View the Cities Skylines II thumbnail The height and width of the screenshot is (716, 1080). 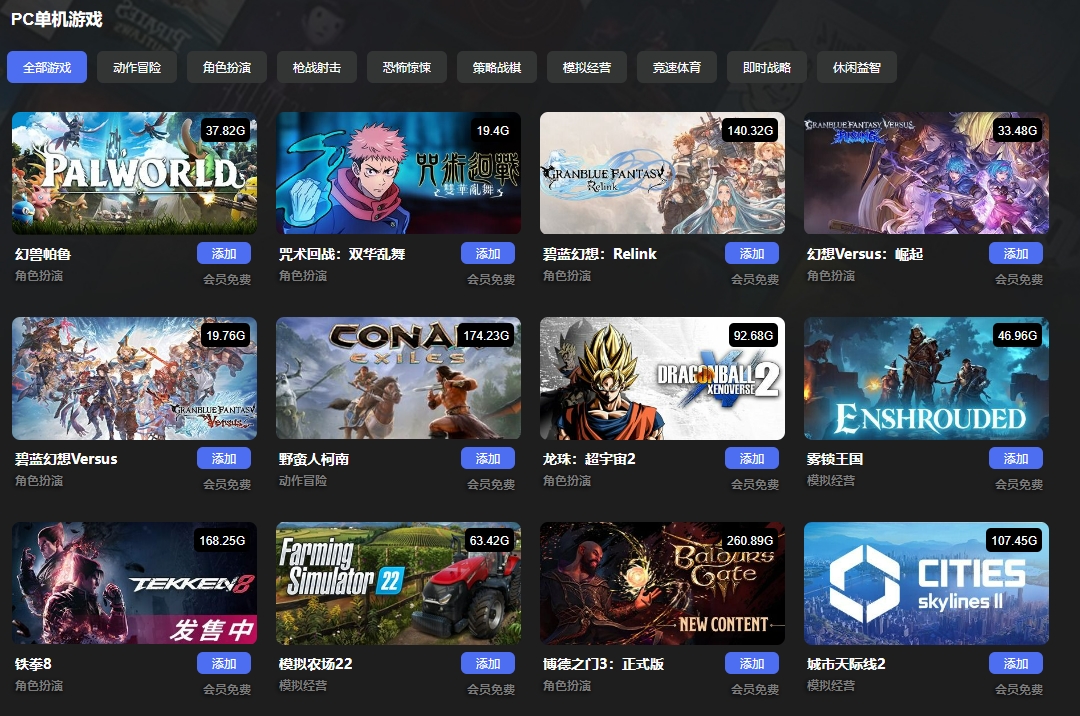click(926, 583)
